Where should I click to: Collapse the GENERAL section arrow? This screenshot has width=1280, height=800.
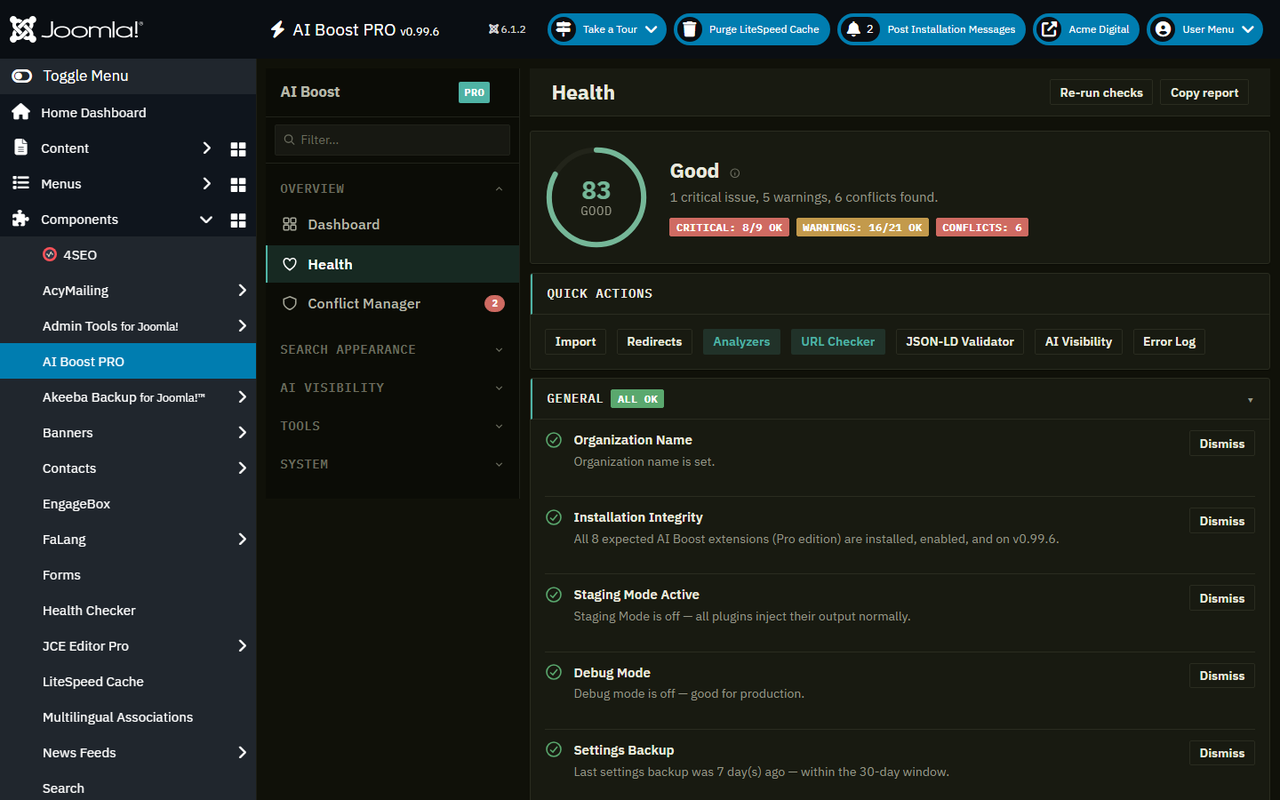tap(1250, 400)
